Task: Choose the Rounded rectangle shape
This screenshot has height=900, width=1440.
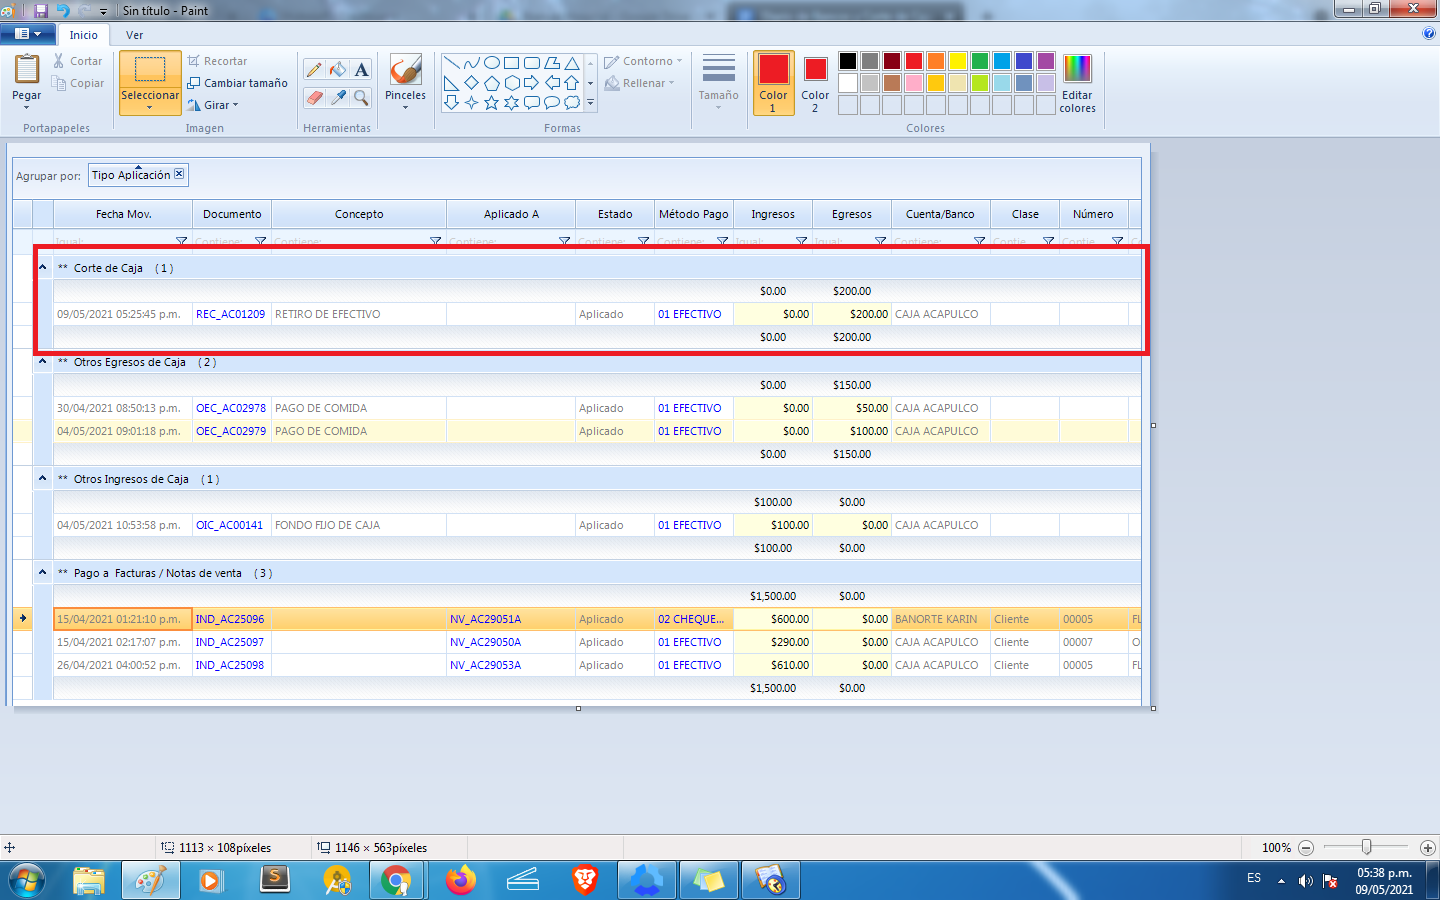Action: pyautogui.click(x=531, y=63)
